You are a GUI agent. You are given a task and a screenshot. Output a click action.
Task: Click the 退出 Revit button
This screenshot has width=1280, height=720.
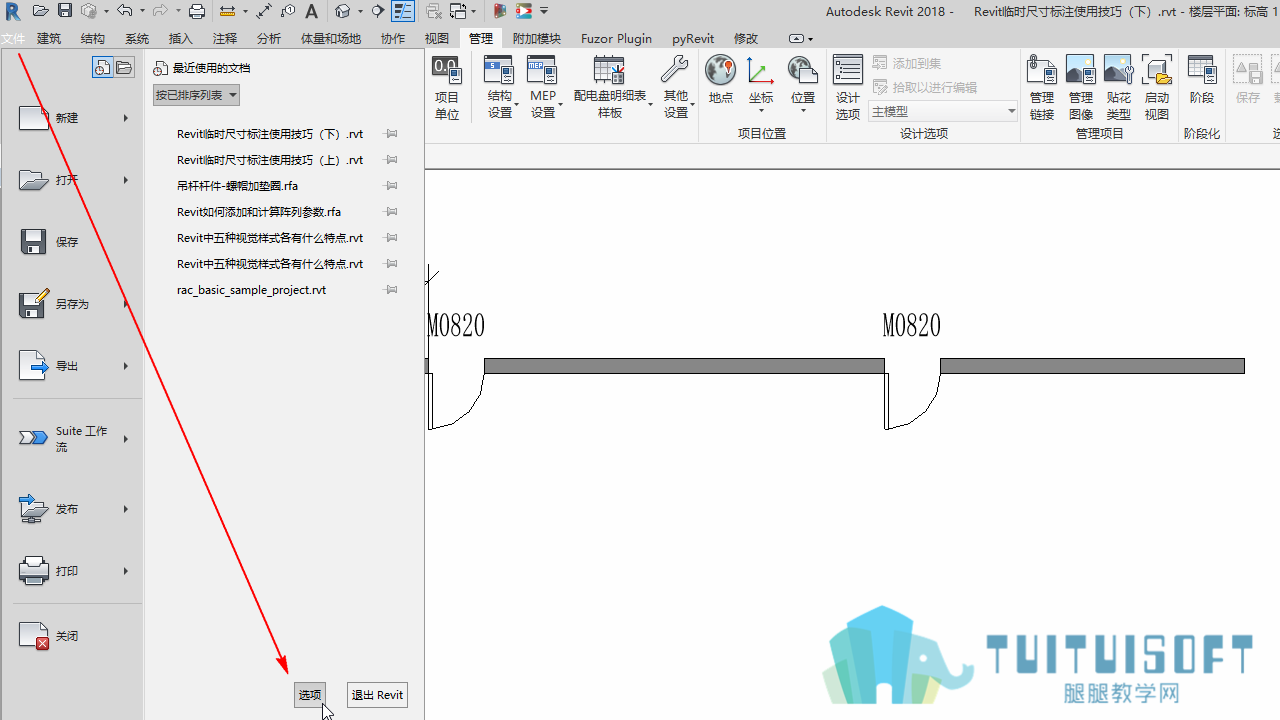(377, 695)
